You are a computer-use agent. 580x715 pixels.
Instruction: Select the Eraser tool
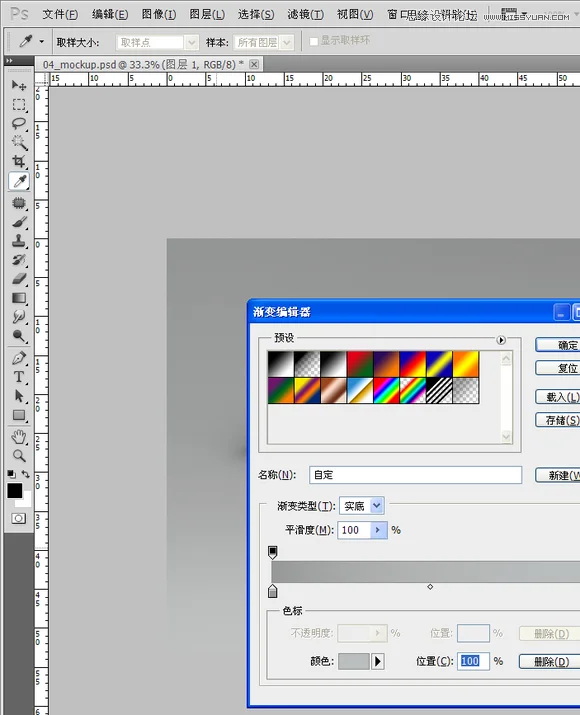point(19,279)
